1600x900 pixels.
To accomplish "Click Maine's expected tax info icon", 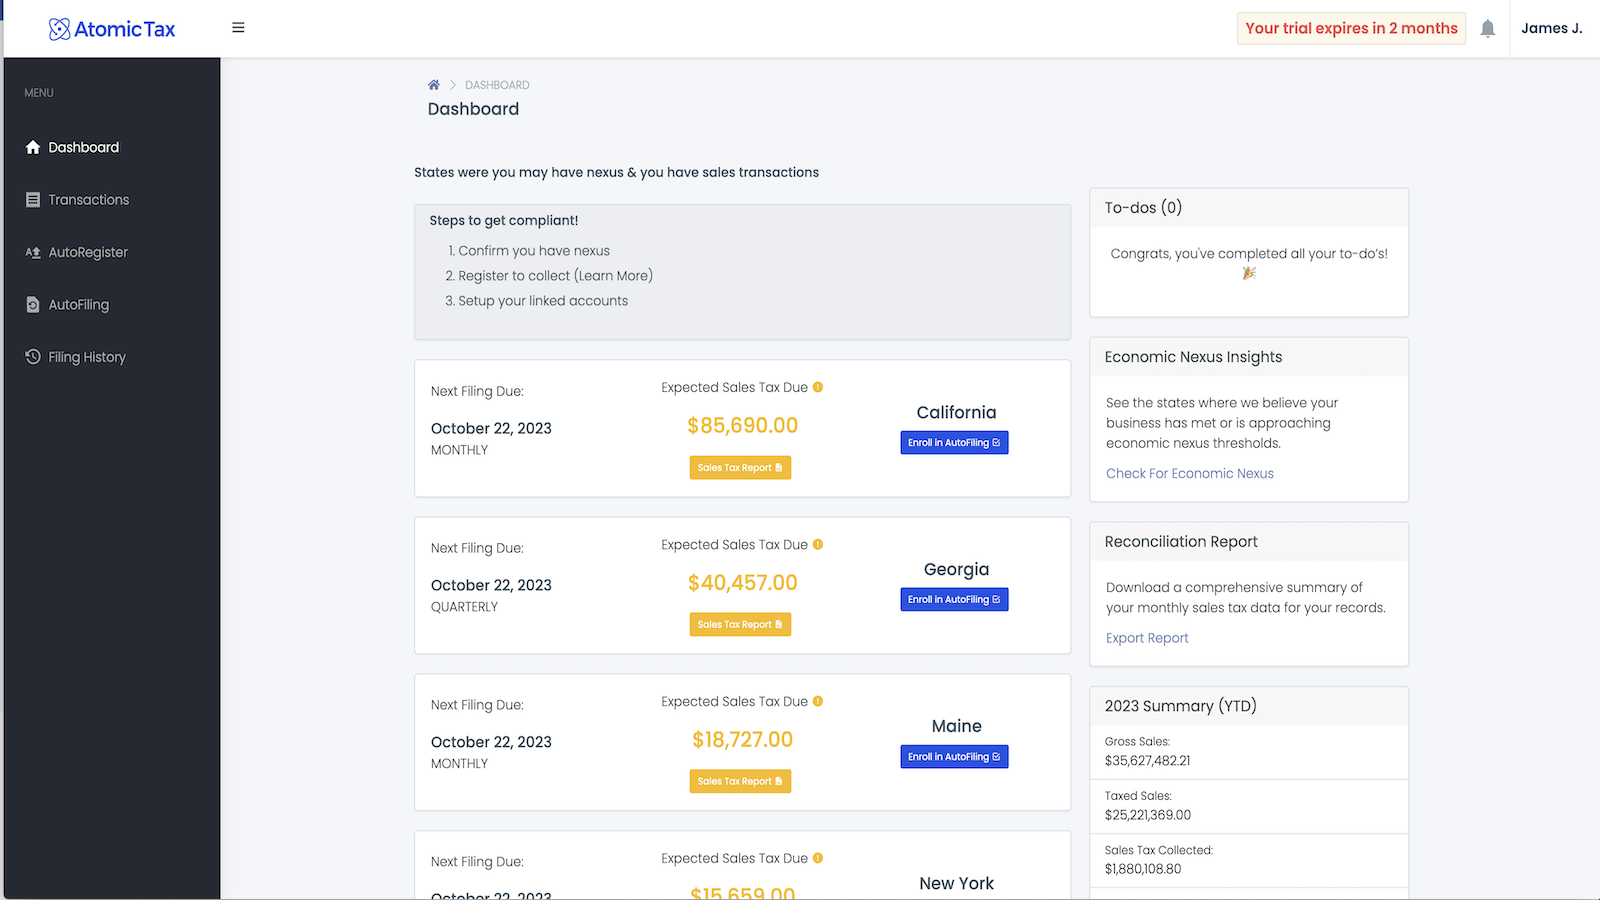I will coord(818,701).
